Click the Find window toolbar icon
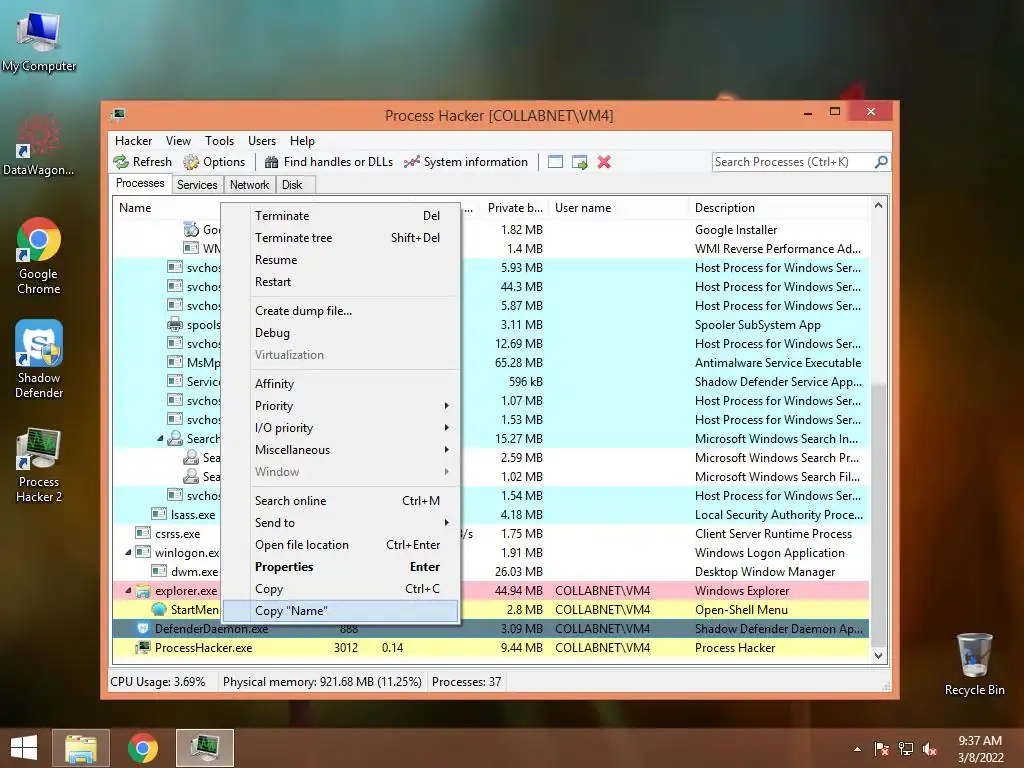The height and width of the screenshot is (768, 1024). (x=555, y=162)
